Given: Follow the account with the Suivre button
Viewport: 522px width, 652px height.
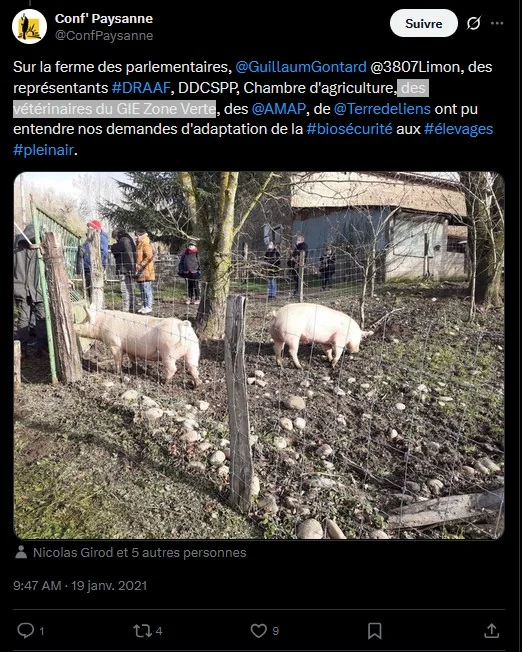Looking at the screenshot, I should (x=423, y=23).
